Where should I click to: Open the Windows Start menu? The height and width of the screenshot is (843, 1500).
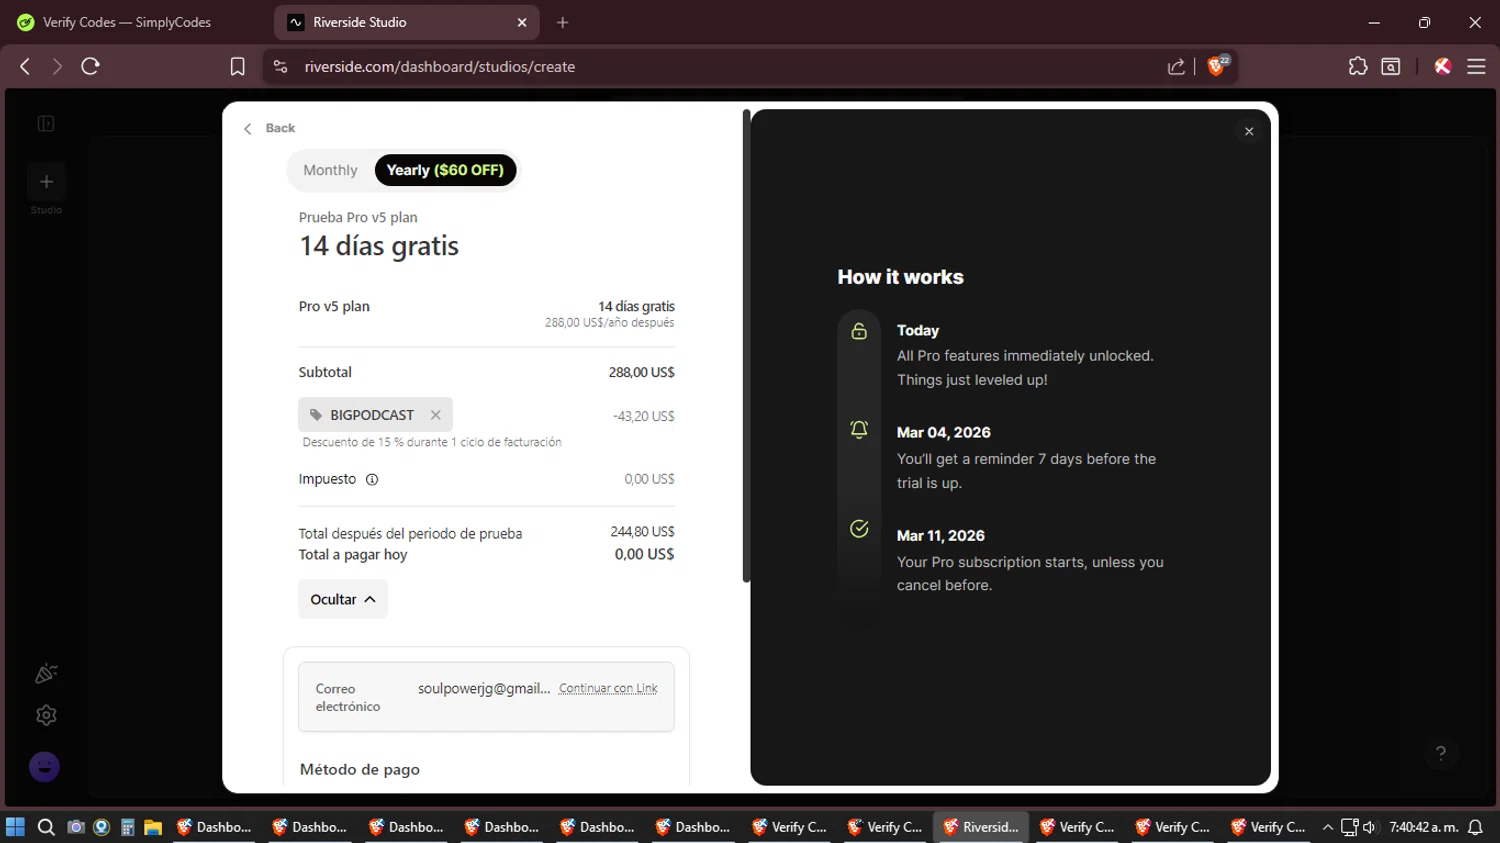pos(15,827)
